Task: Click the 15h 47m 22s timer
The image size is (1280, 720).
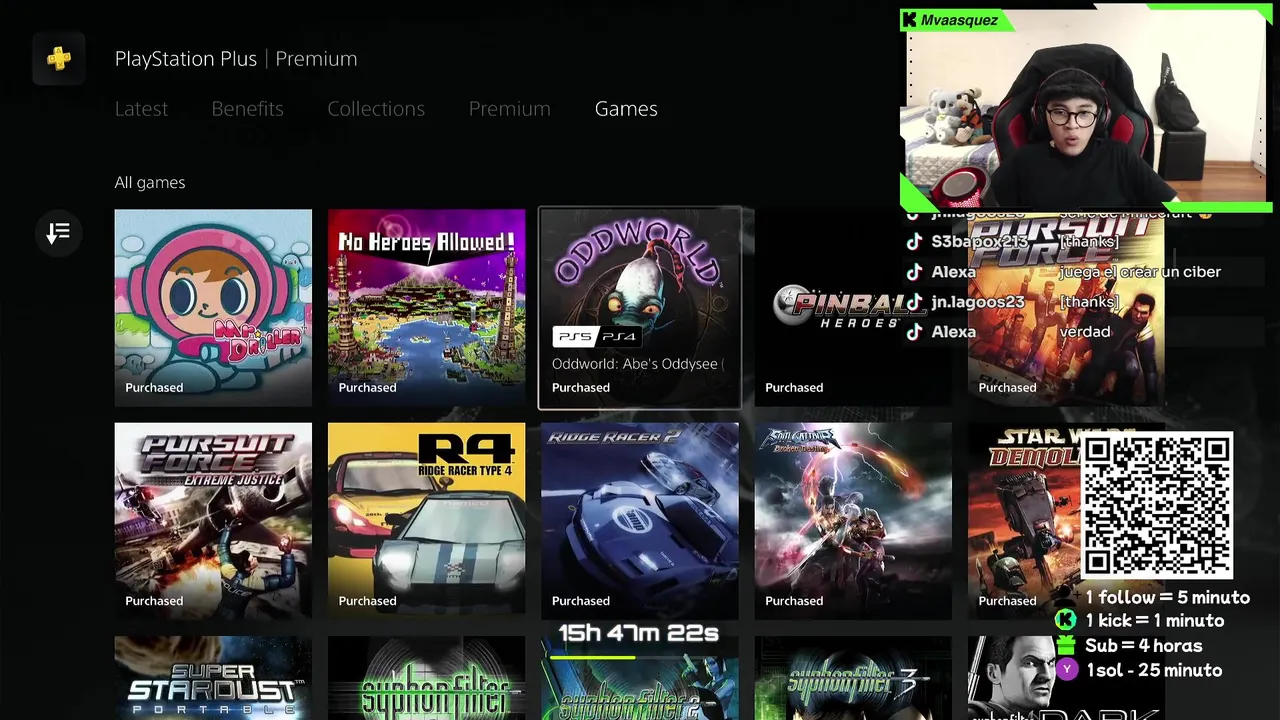Action: coord(639,633)
